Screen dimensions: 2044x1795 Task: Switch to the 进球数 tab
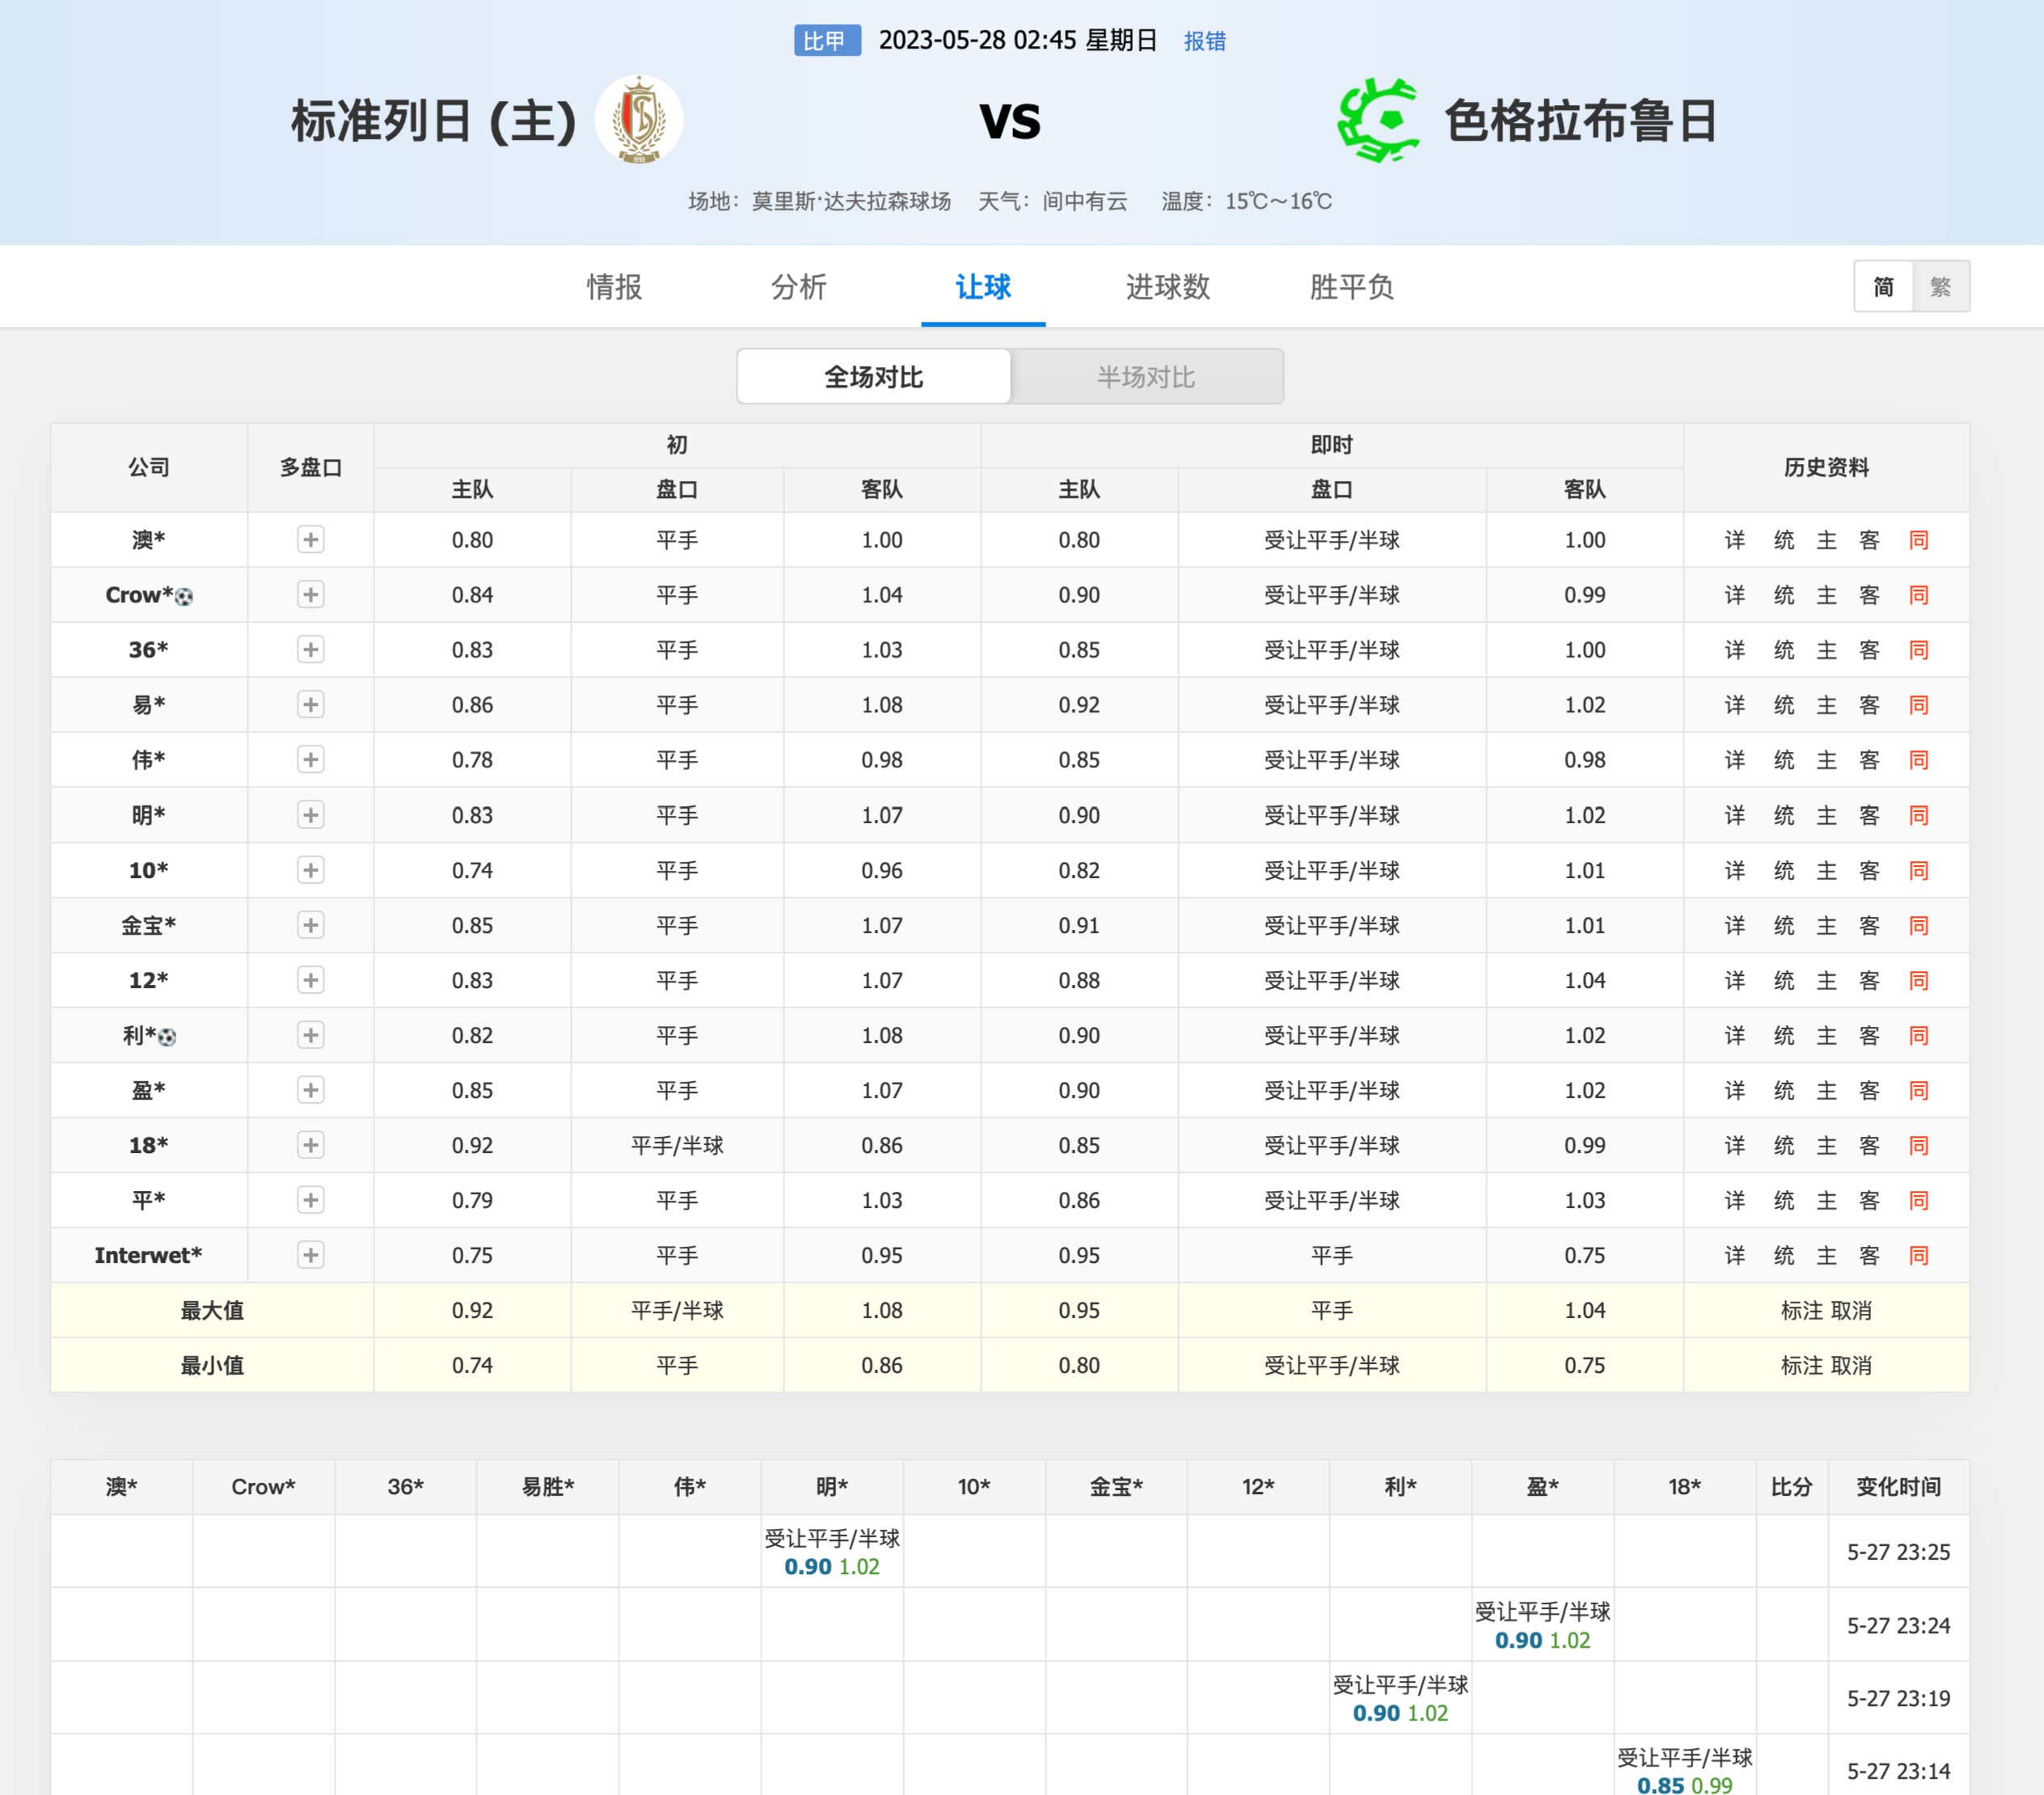pos(1167,287)
